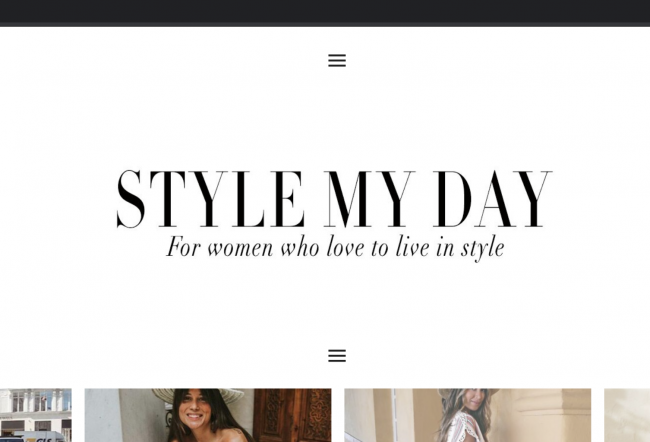Click the word "MY" in the logo

coord(369,199)
